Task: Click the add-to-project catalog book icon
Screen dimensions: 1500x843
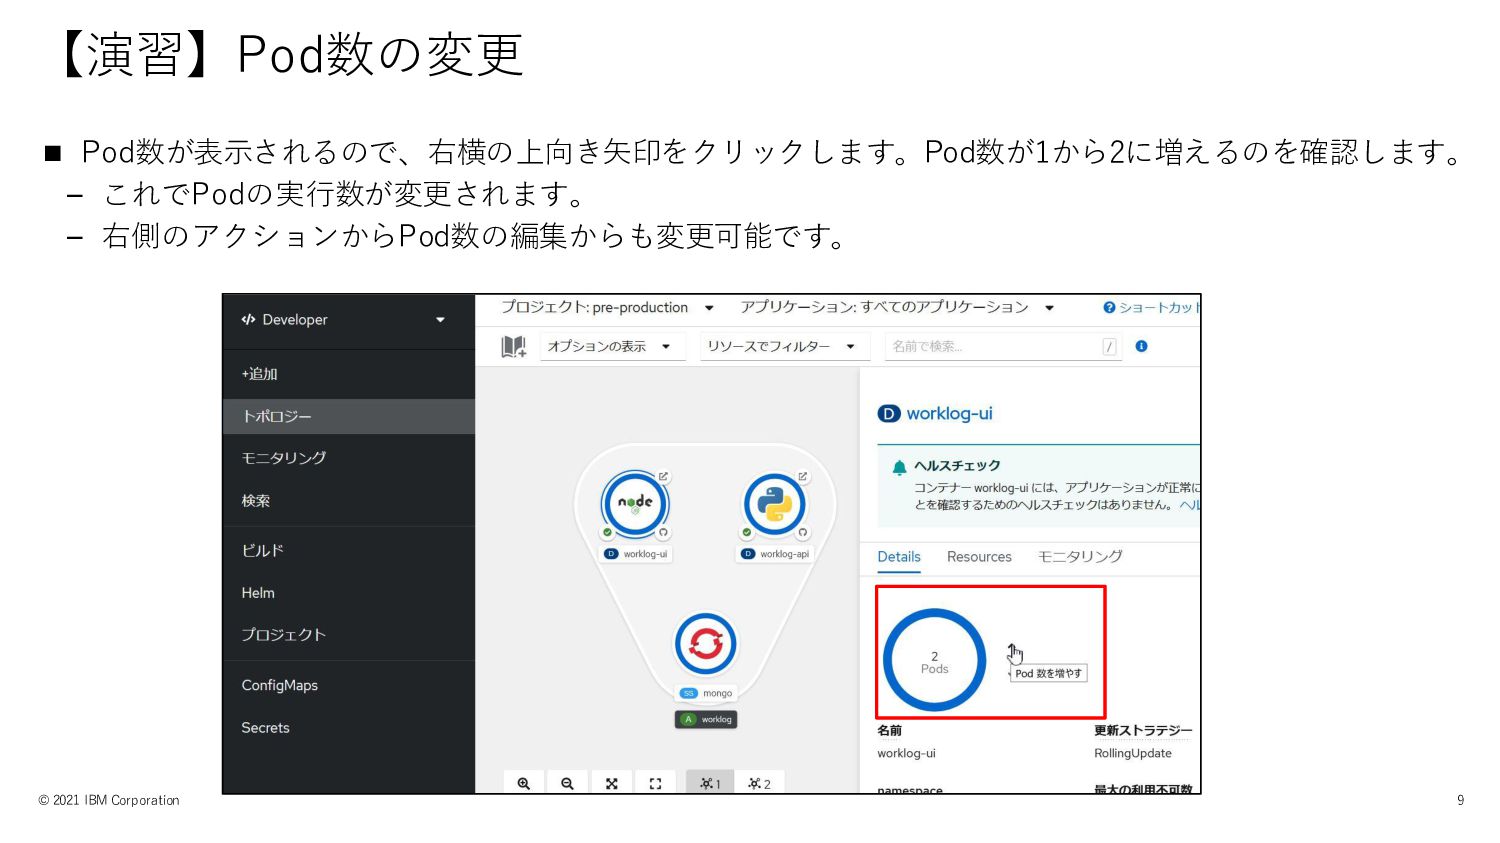Action: pyautogui.click(x=513, y=346)
